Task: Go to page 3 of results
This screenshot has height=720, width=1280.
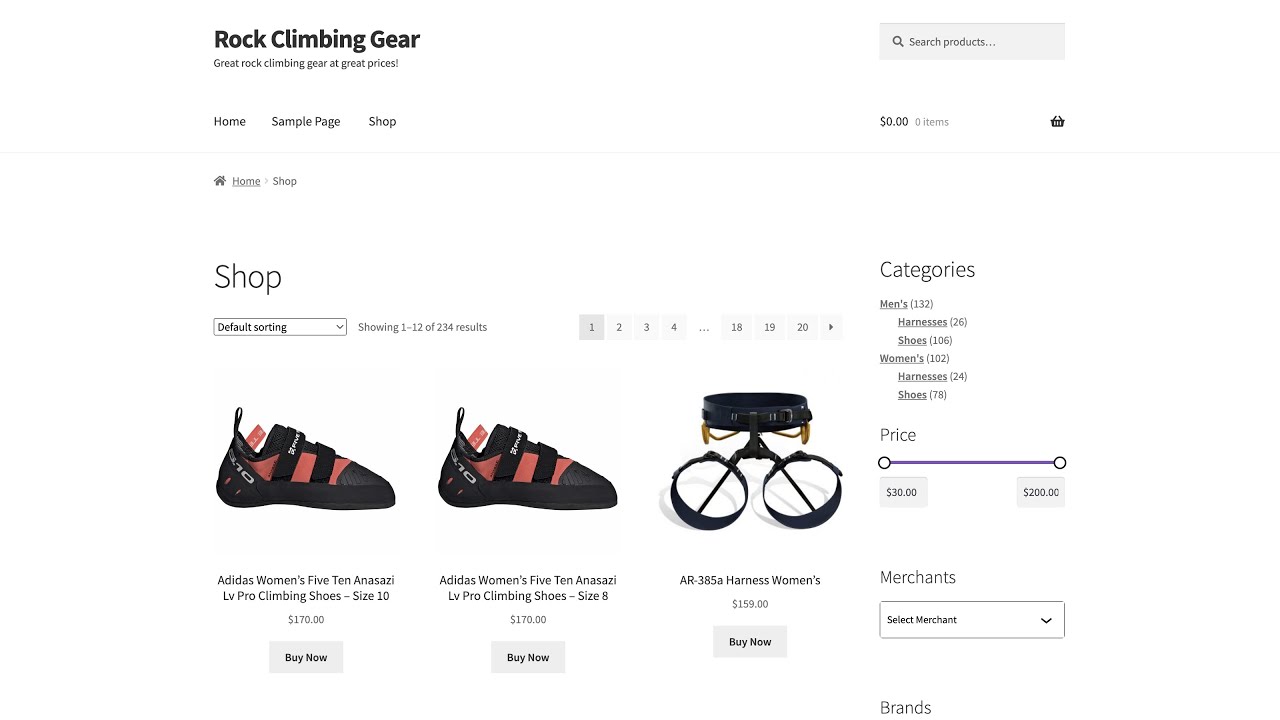Action: click(646, 327)
